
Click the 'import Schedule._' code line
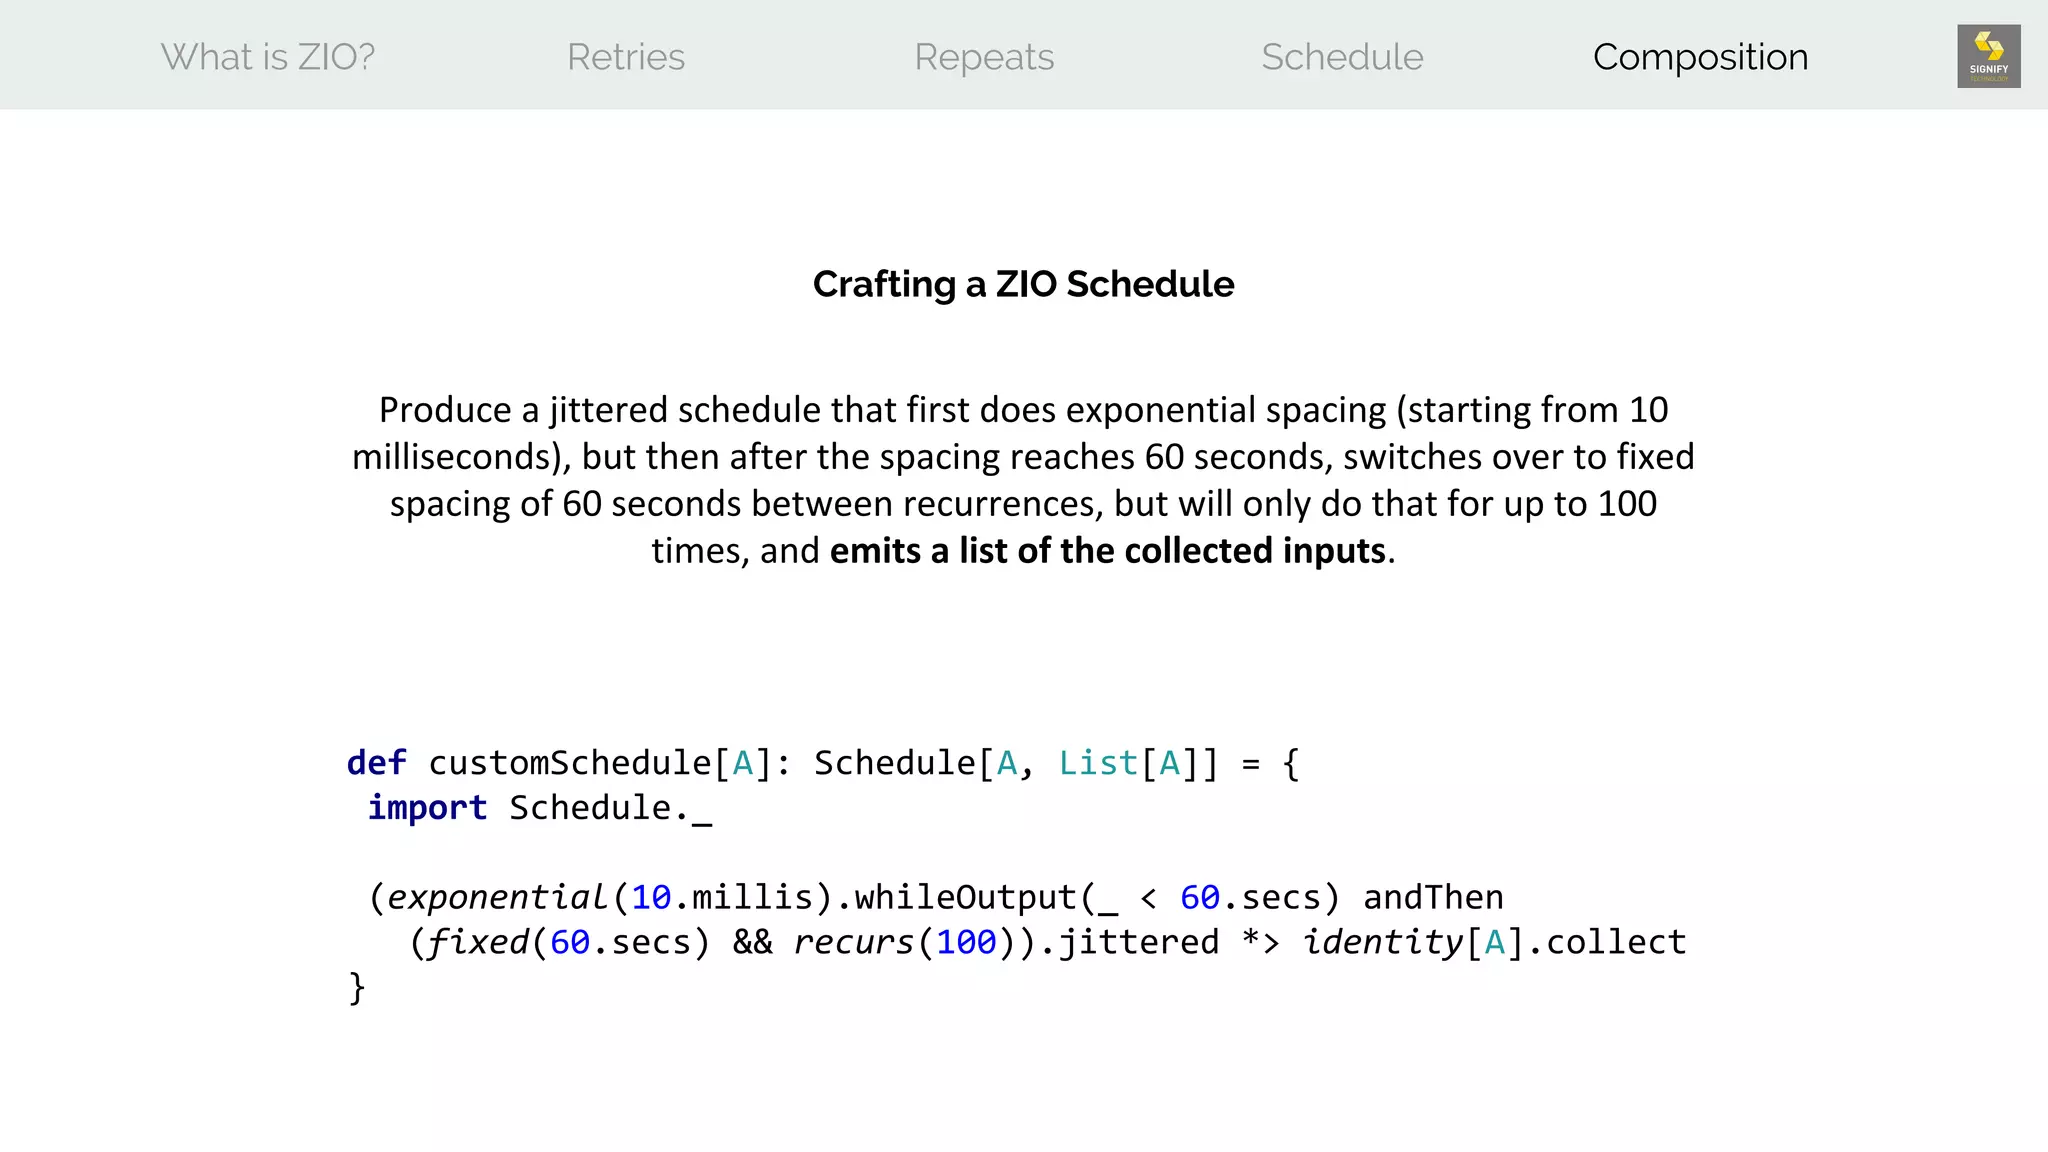(540, 808)
